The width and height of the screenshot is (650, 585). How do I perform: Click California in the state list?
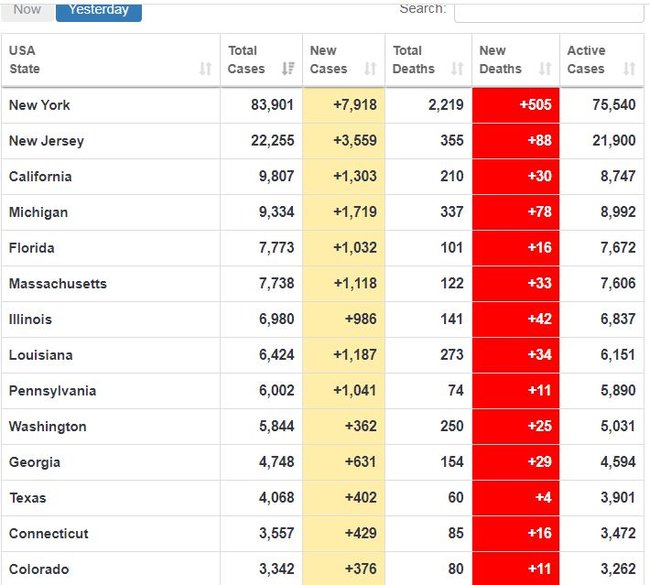click(x=40, y=176)
